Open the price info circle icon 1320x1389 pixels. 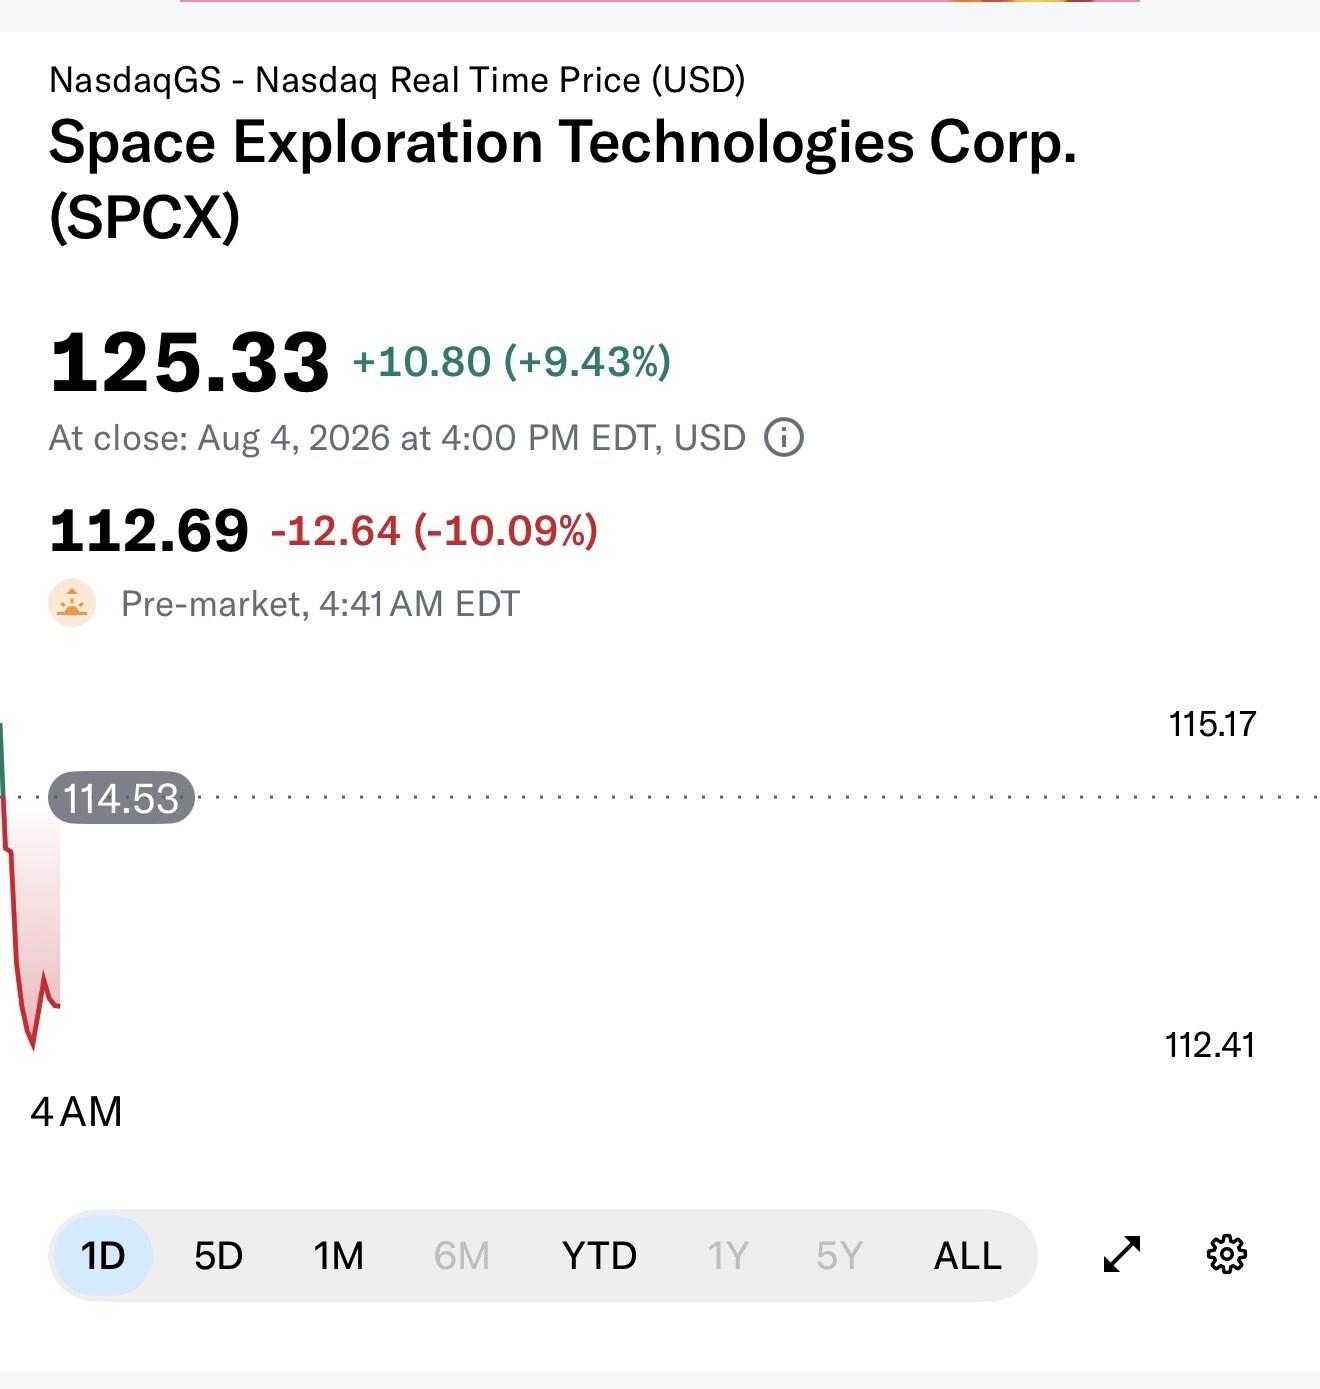(x=784, y=438)
